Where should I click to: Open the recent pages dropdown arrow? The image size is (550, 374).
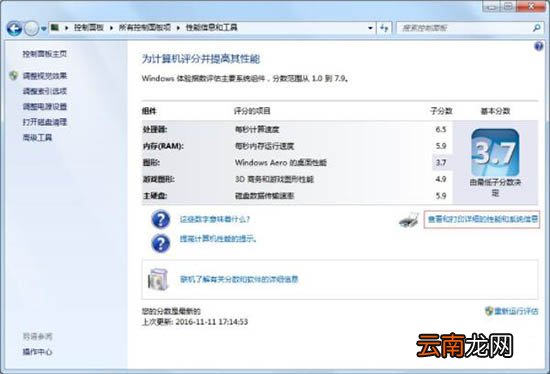43,29
